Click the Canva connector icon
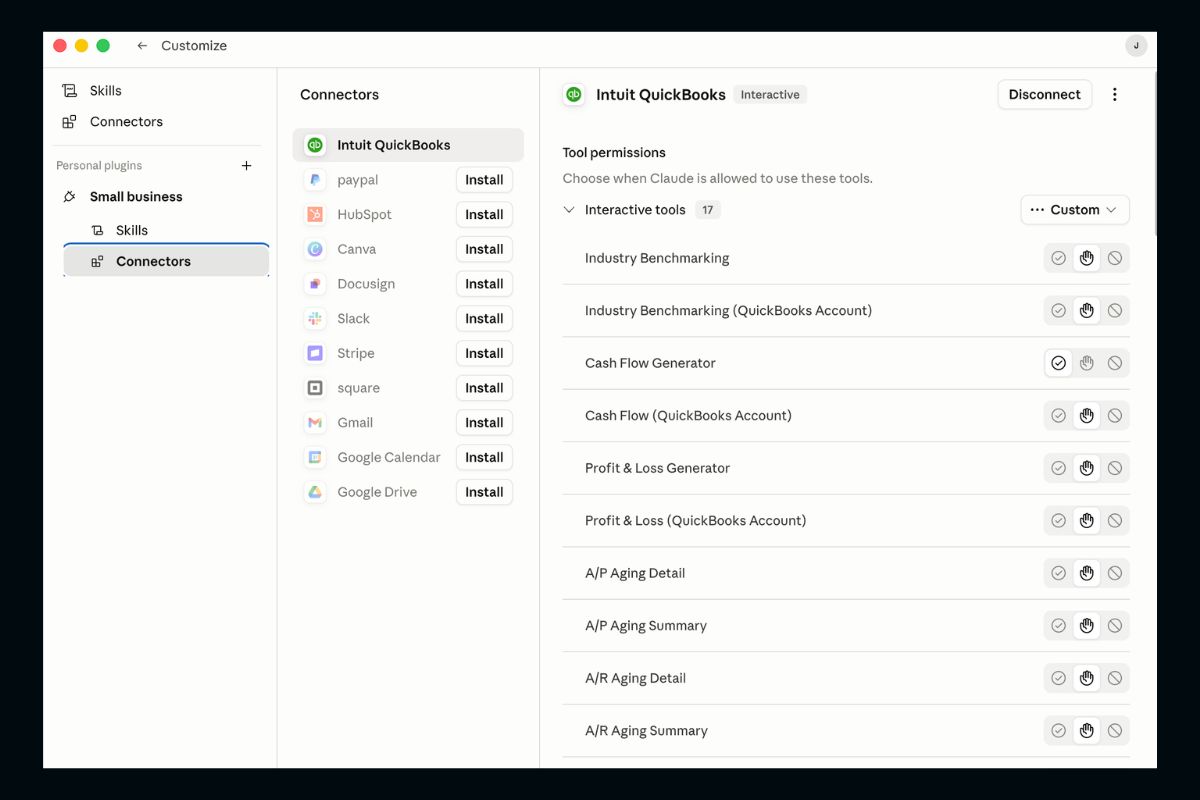The height and width of the screenshot is (800, 1200). click(x=315, y=249)
